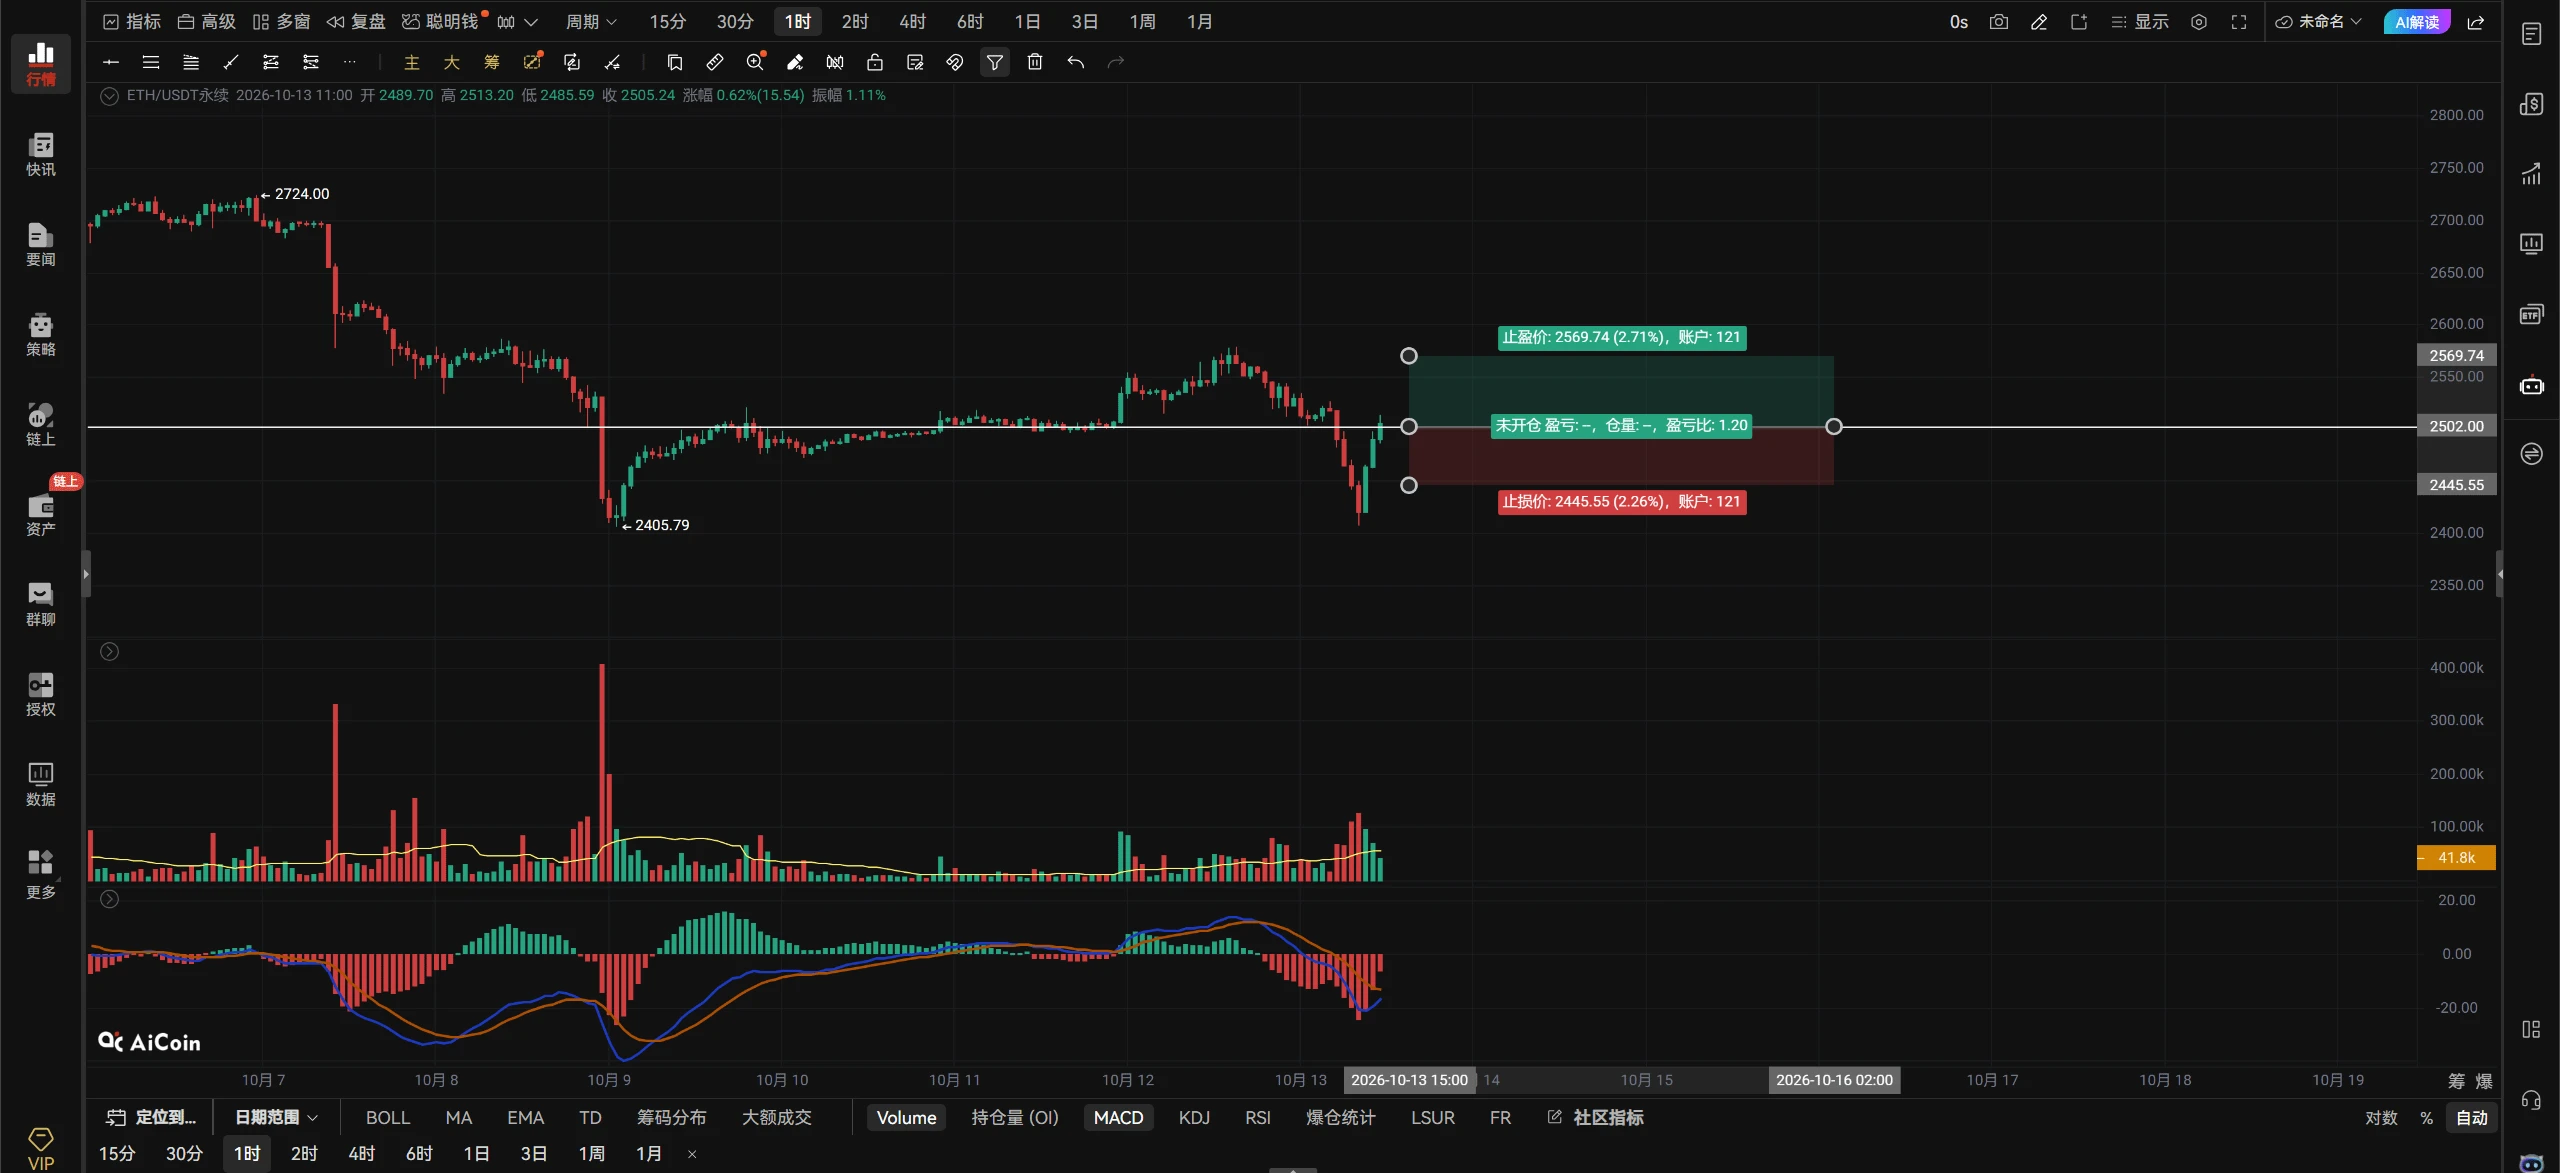Toggle the % percent scale
Image resolution: width=2560 pixels, height=1173 pixels.
(2427, 1117)
